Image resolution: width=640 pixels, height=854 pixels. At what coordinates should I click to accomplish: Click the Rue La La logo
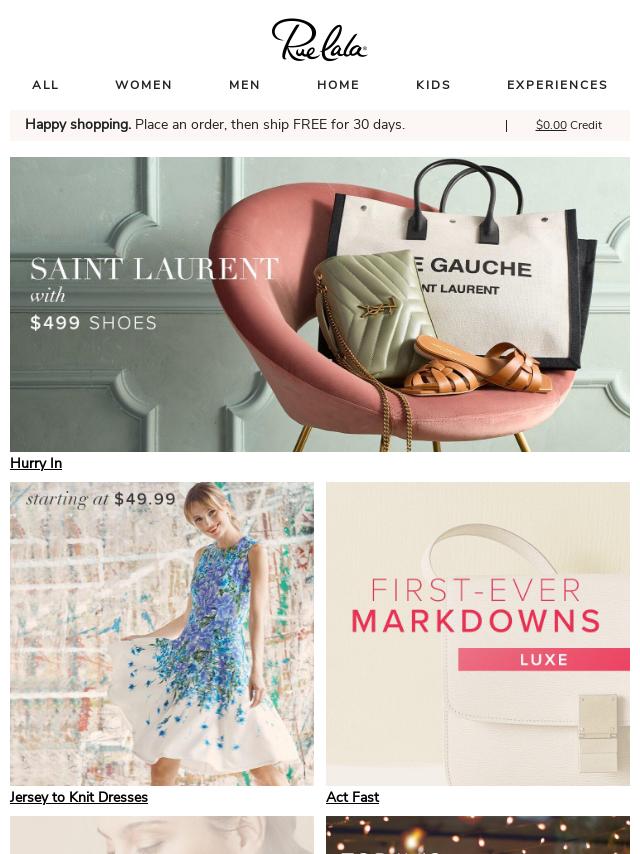pos(319,40)
